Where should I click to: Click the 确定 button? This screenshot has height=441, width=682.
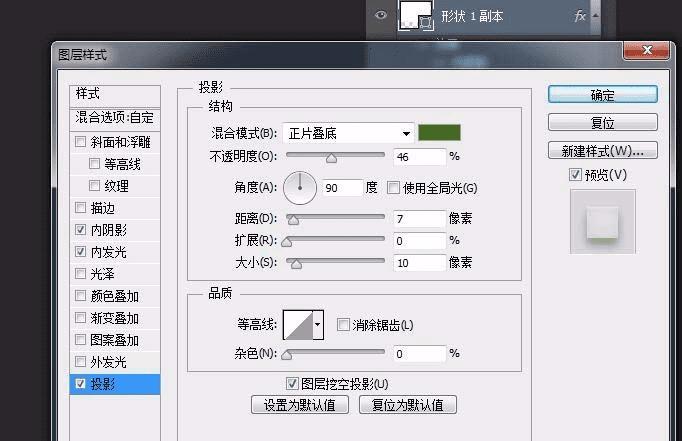(x=602, y=94)
